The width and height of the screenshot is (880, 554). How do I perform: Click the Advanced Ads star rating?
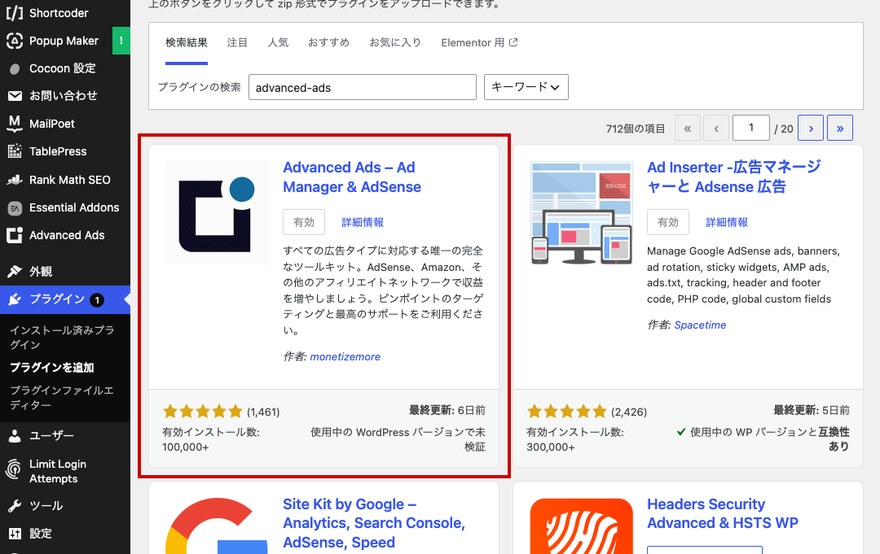click(x=203, y=411)
